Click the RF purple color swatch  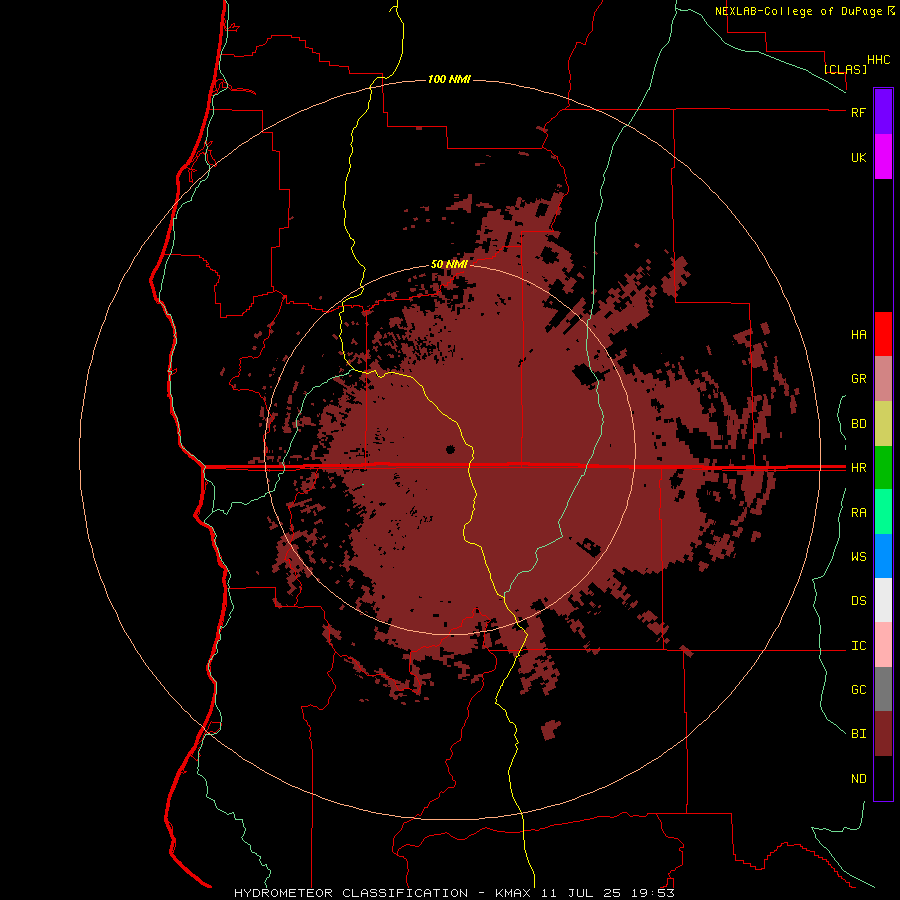tap(883, 112)
